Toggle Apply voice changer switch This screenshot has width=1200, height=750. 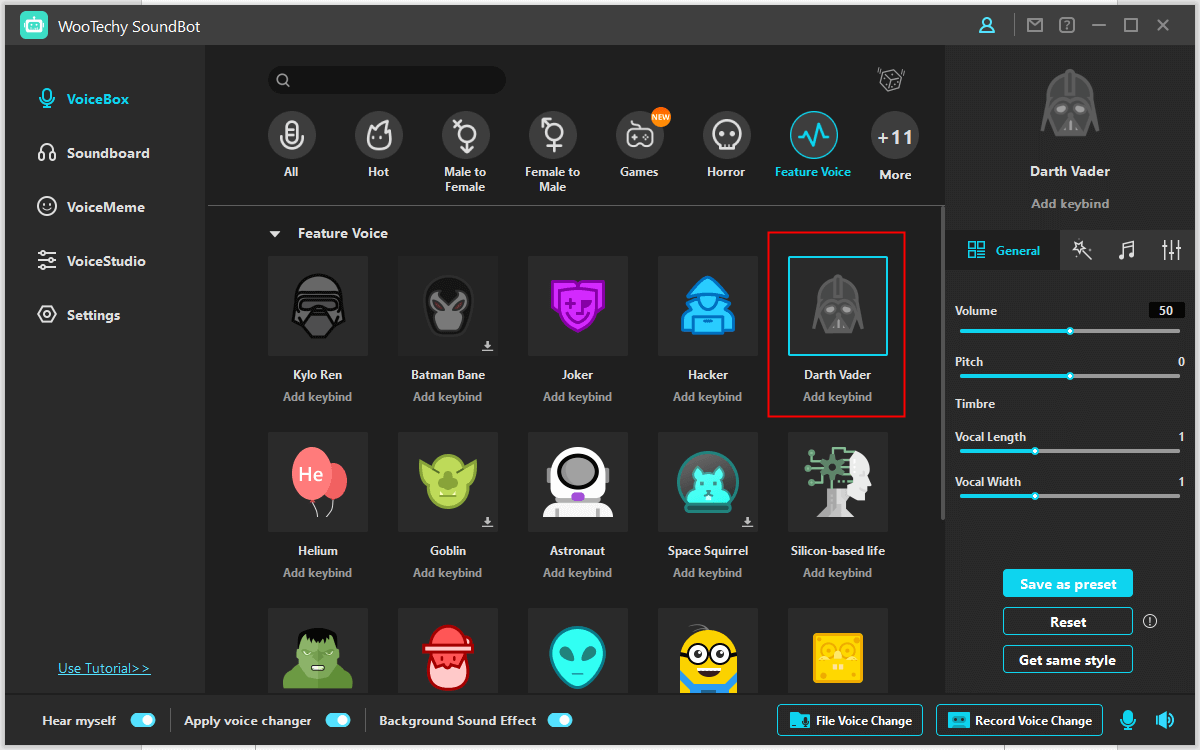tap(338, 720)
